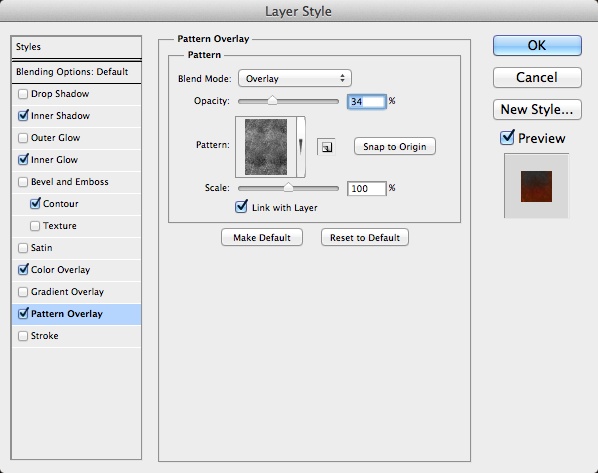This screenshot has height=473, width=598.
Task: Click the Opacity percentage input field
Action: 367,101
